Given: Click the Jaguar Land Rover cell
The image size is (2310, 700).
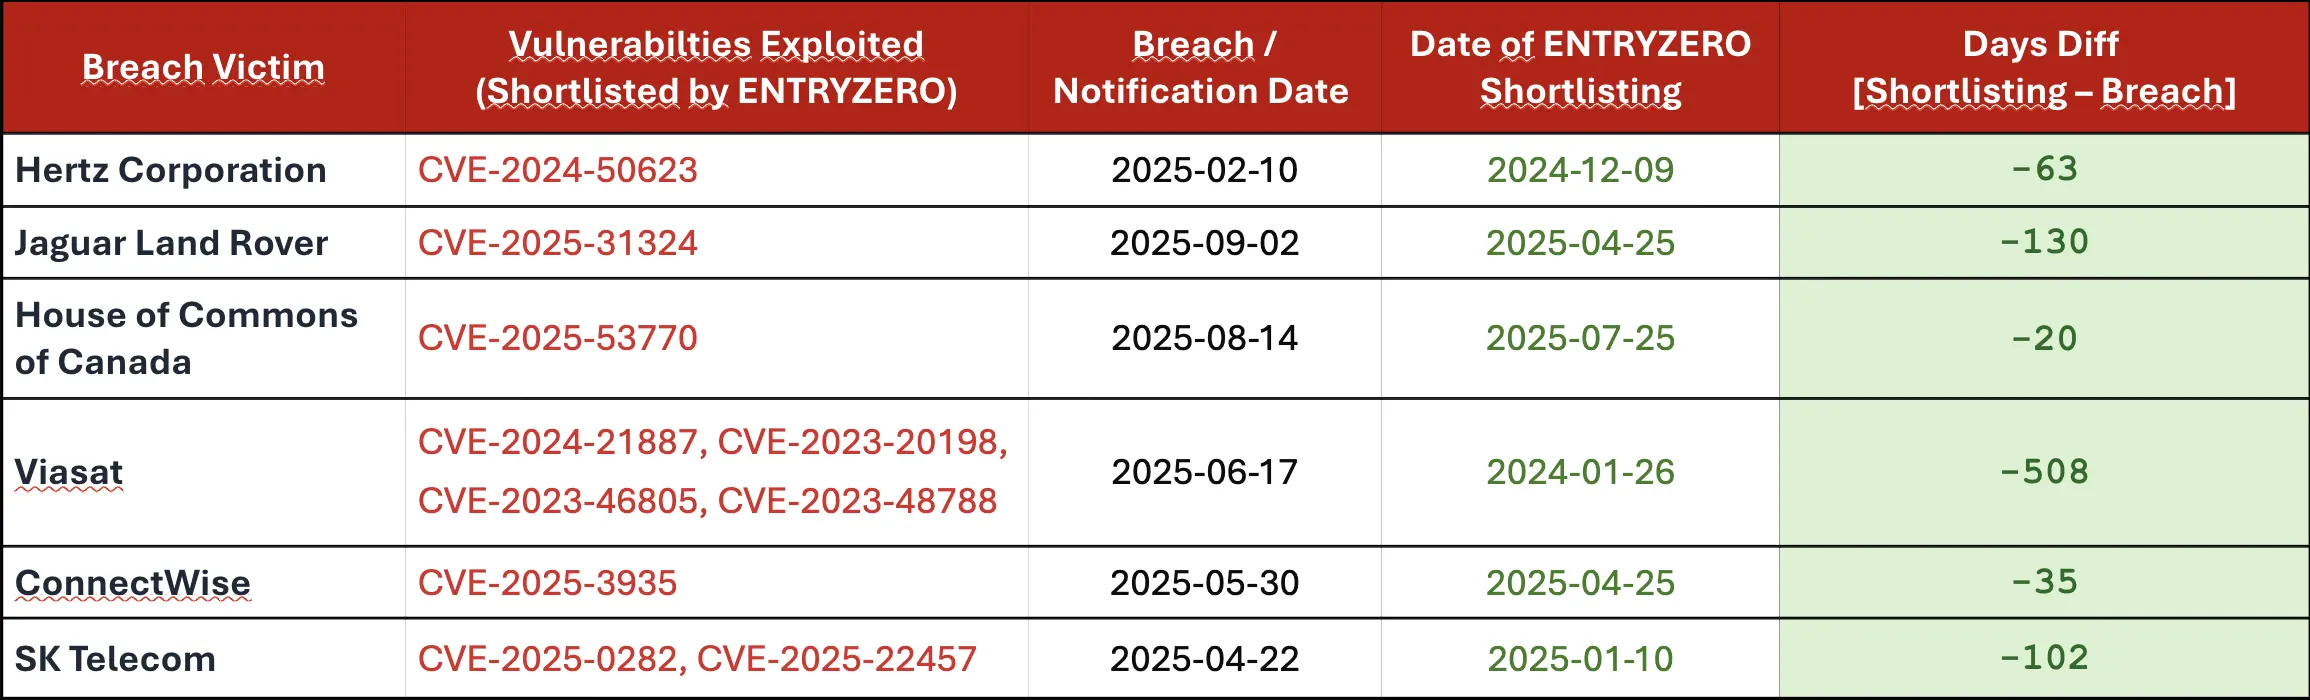Looking at the screenshot, I should 171,243.
